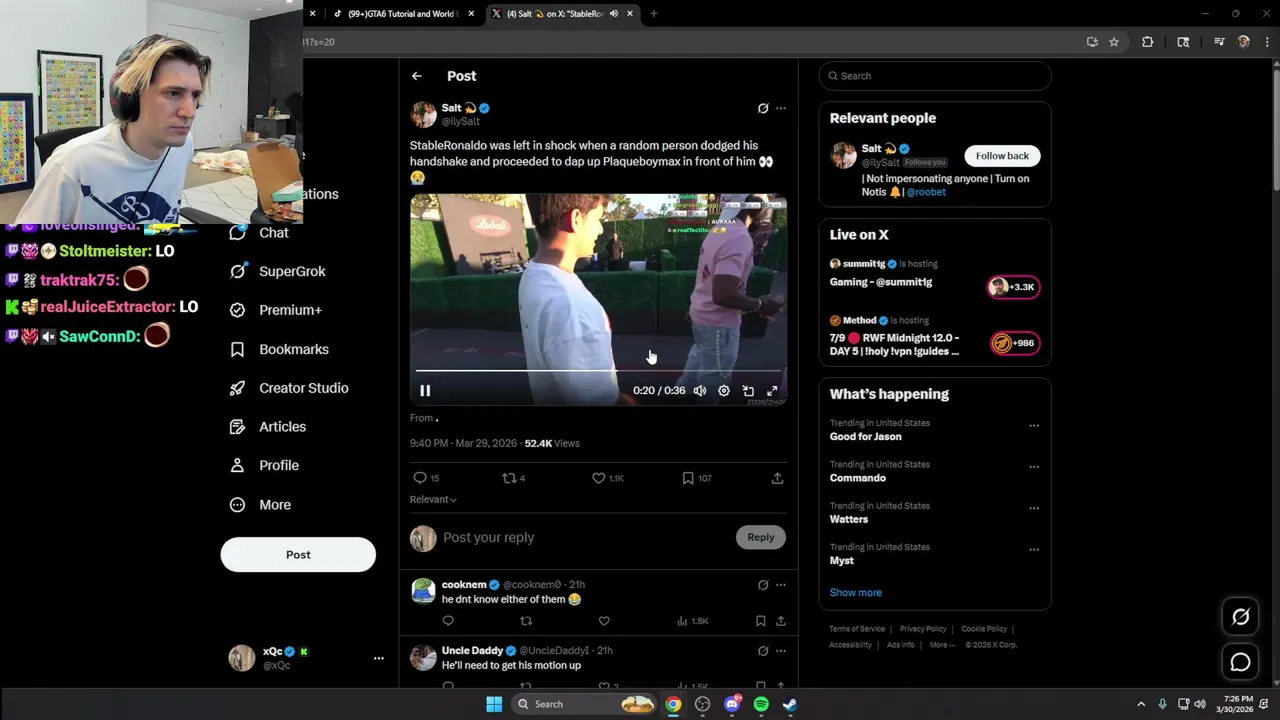The height and width of the screenshot is (720, 1280).
Task: Pause the video playback
Action: click(425, 391)
